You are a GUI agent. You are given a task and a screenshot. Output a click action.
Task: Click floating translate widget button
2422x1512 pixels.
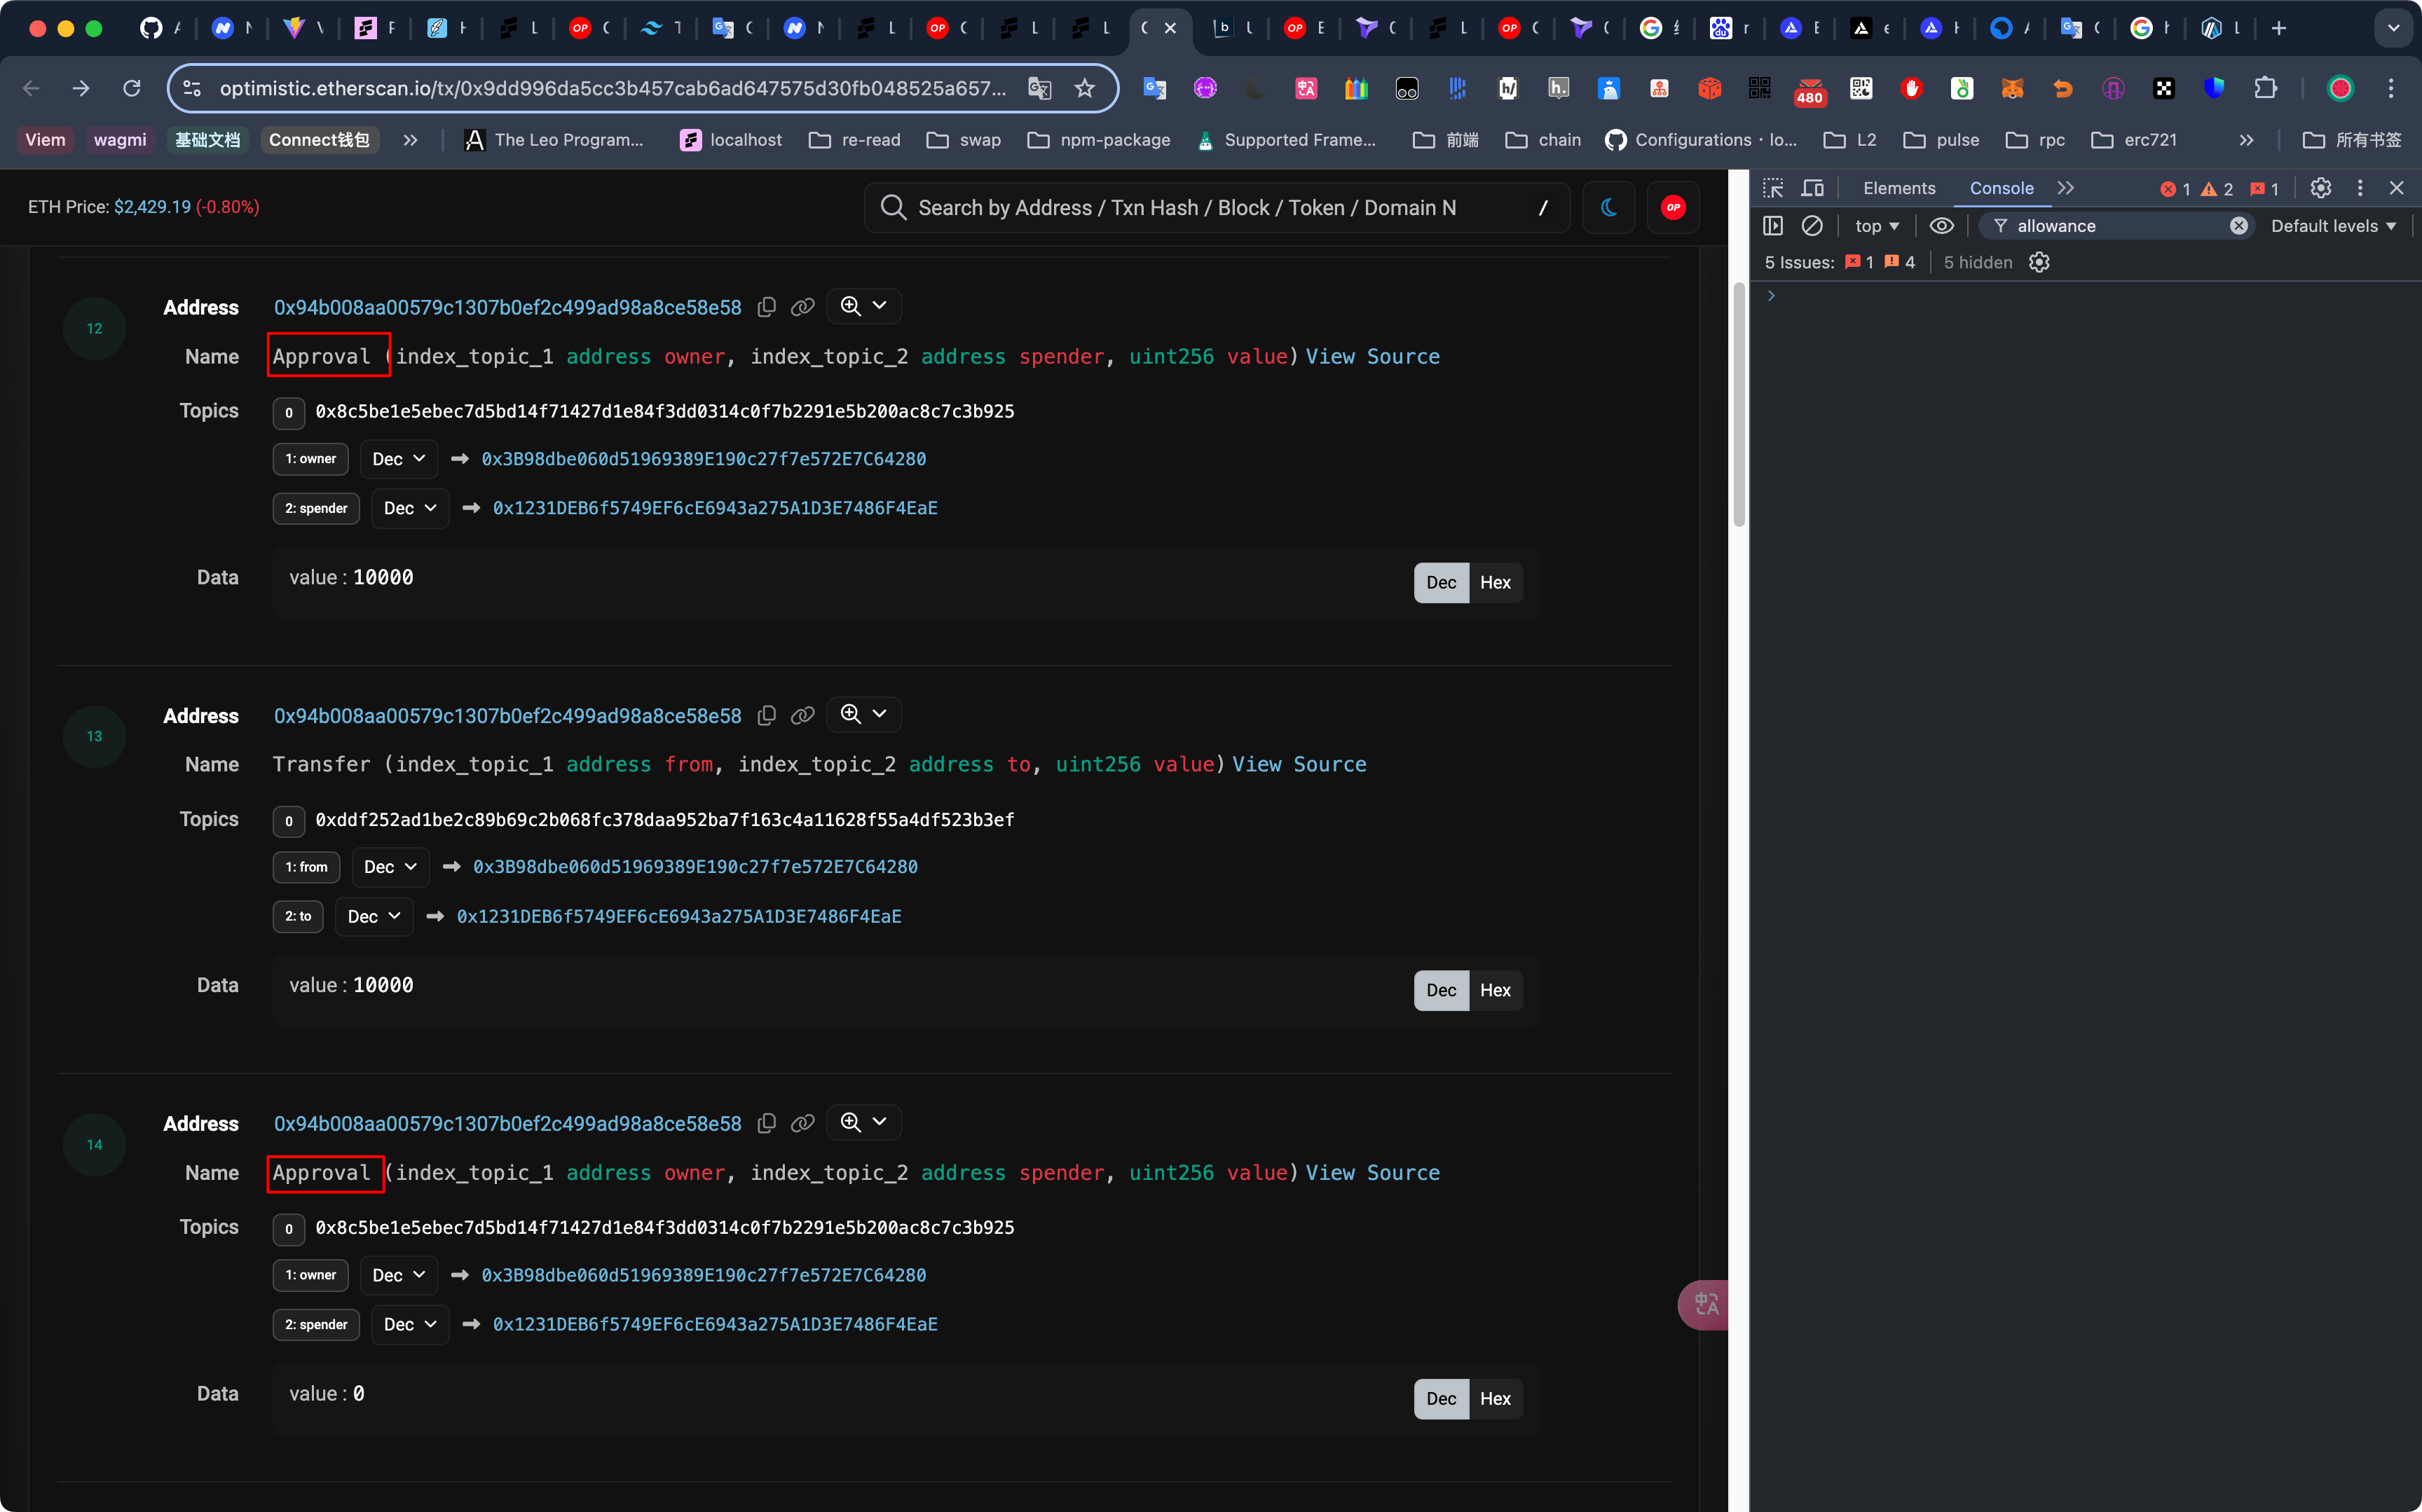pyautogui.click(x=1703, y=1305)
